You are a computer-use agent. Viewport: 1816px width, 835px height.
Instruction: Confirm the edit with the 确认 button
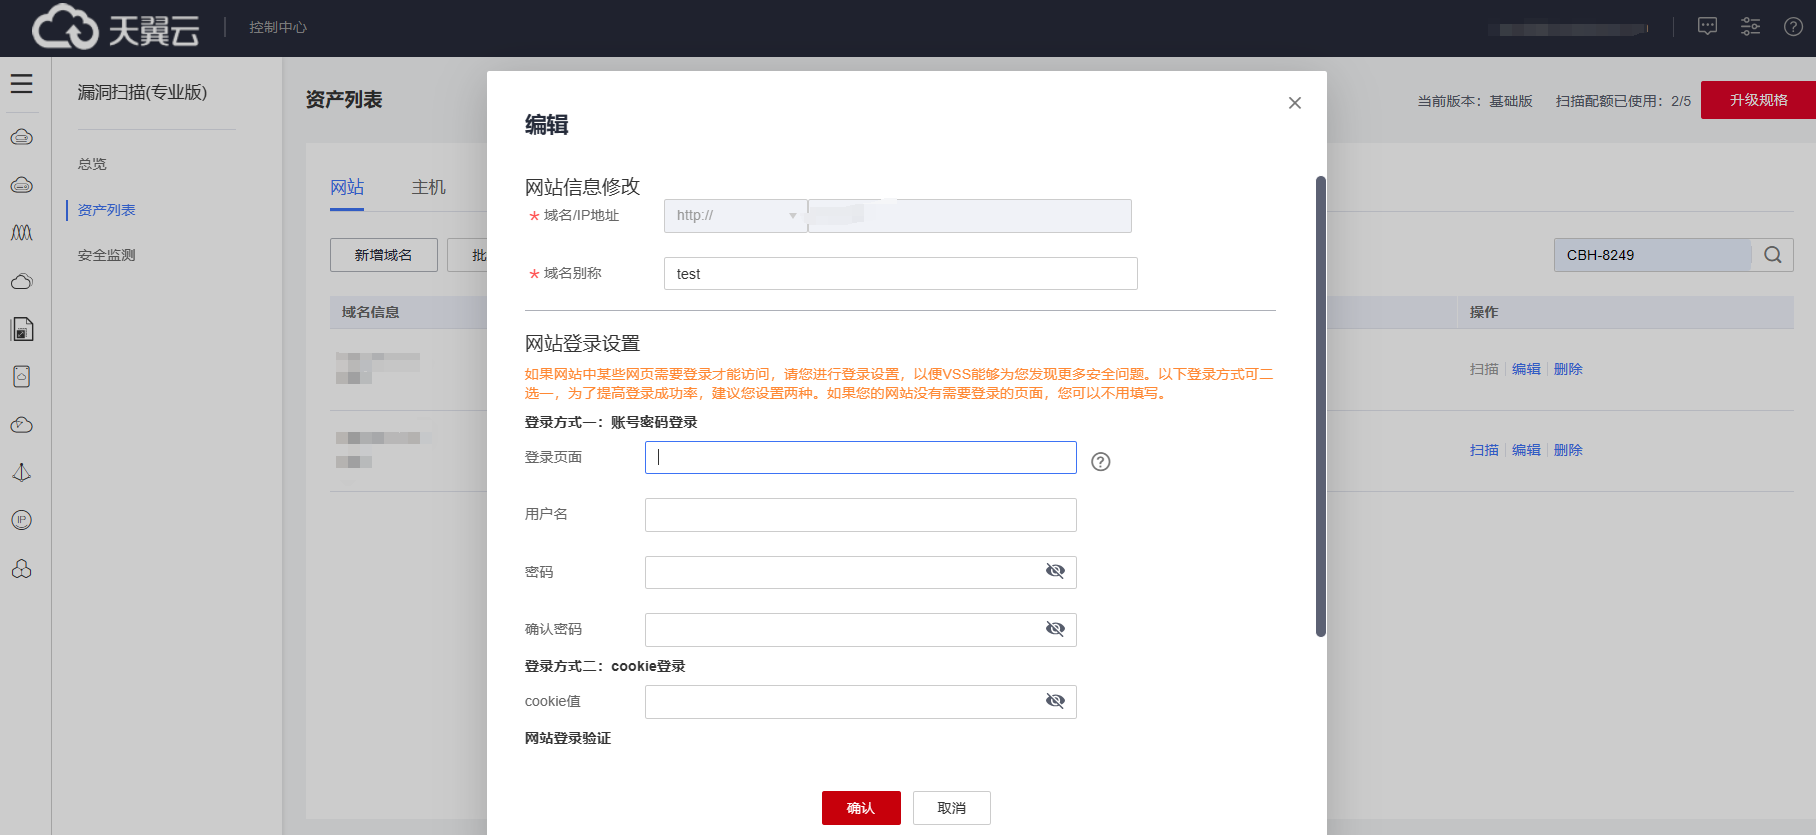point(861,808)
